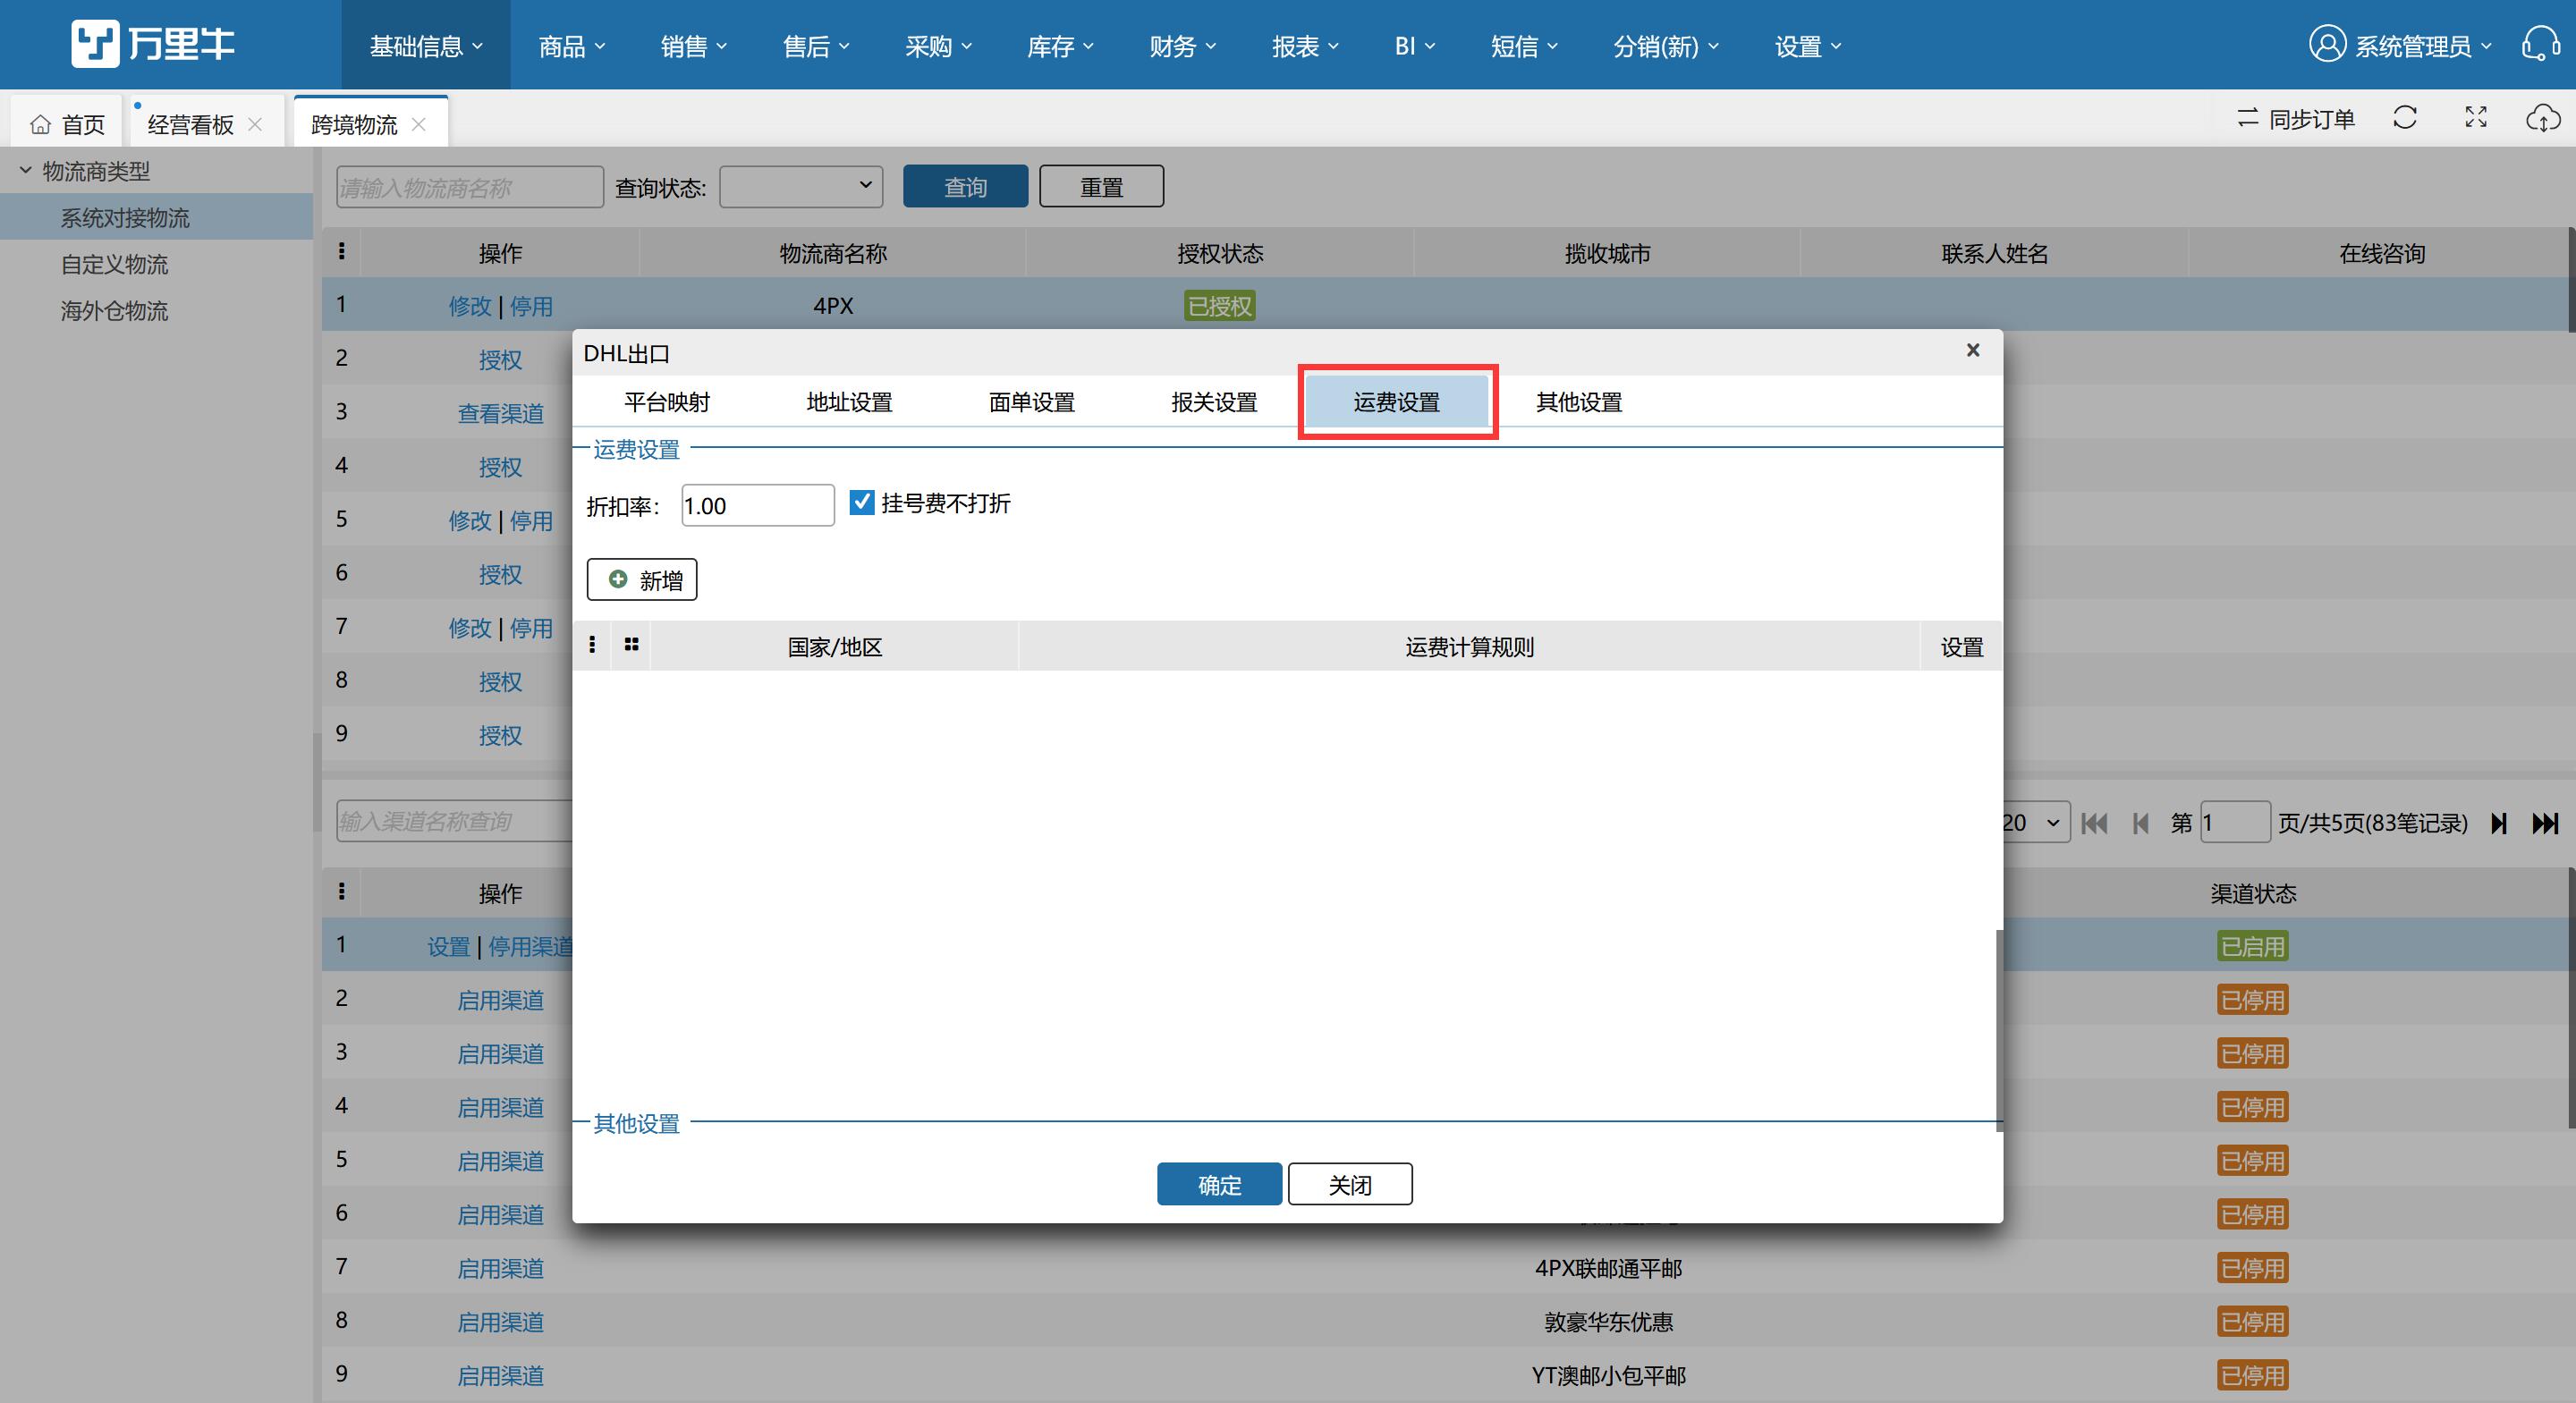Image resolution: width=2576 pixels, height=1403 pixels.
Task: Focus the channel name search field
Action: 455,821
